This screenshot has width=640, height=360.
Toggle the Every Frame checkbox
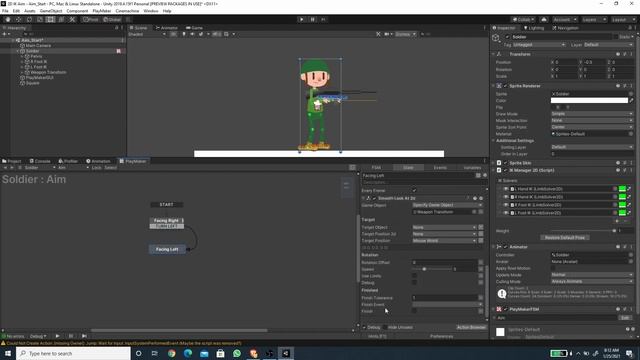click(414, 191)
